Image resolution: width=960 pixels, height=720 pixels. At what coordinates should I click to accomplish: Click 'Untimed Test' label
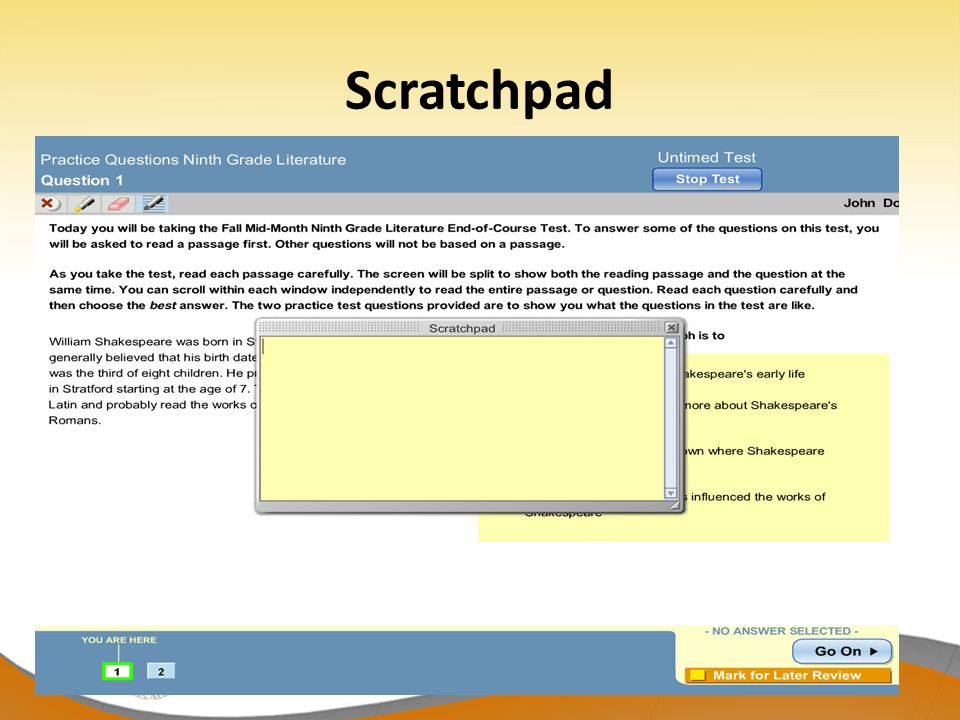click(707, 157)
